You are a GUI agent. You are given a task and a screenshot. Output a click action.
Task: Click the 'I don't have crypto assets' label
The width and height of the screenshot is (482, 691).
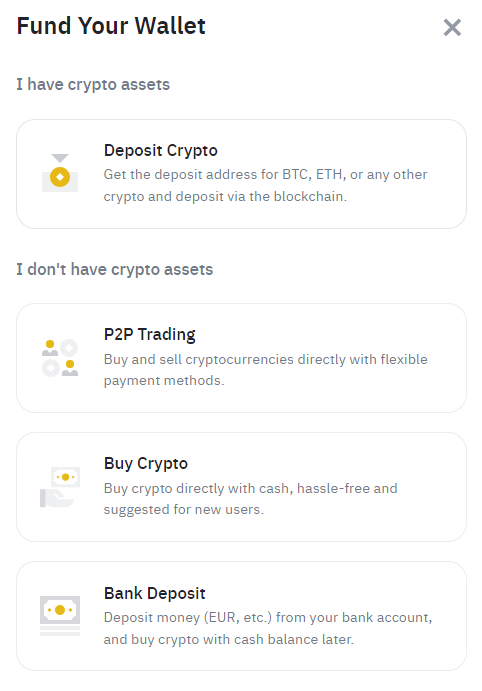[x=115, y=269]
